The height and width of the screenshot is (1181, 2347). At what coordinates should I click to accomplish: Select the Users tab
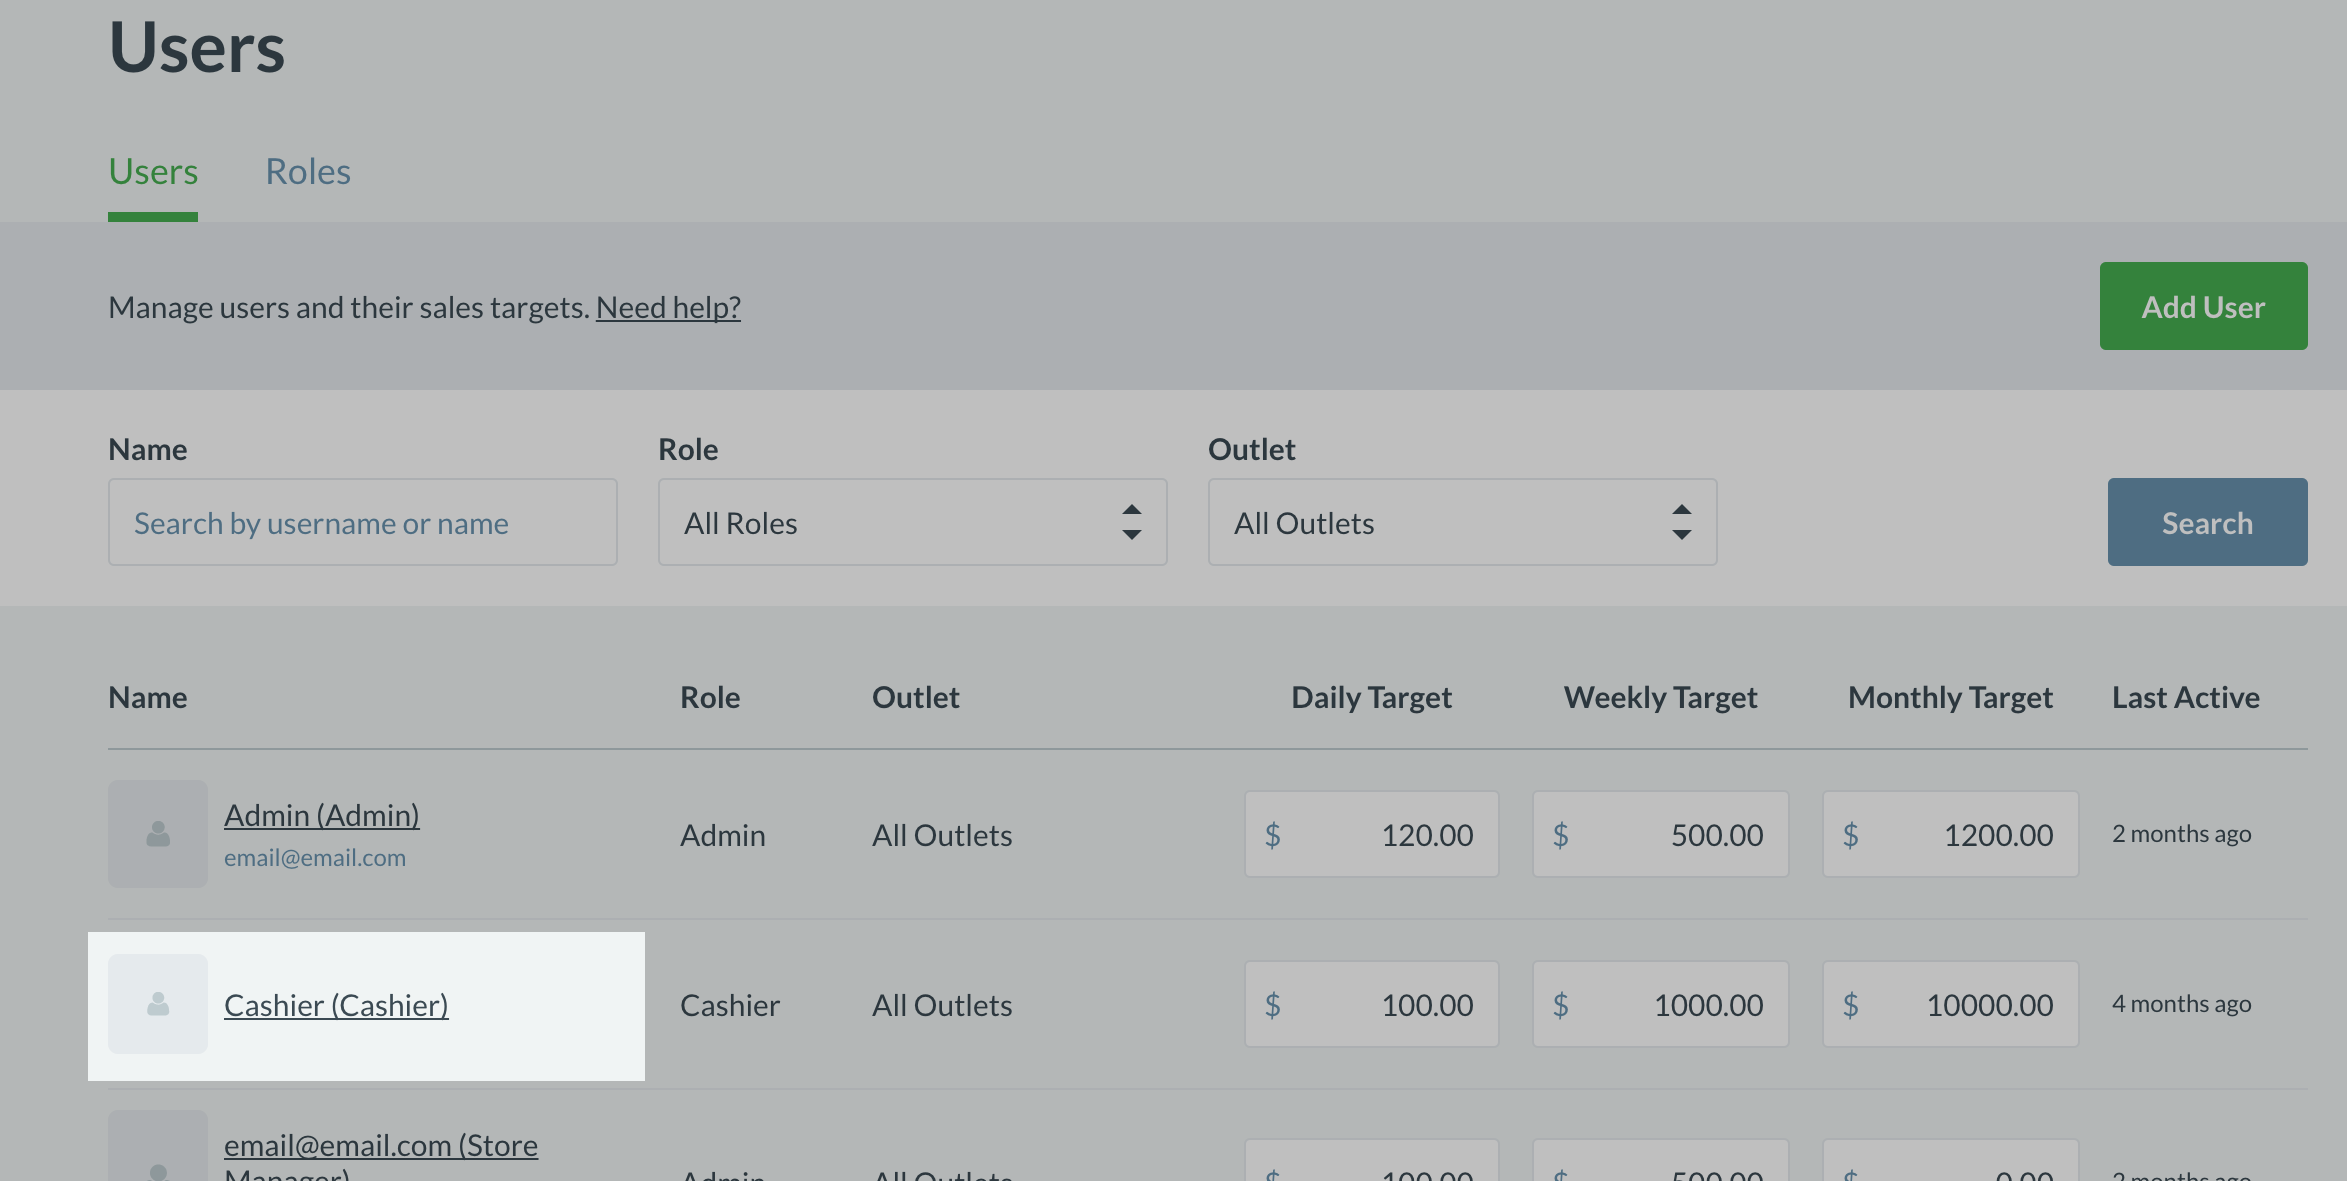[x=153, y=172]
